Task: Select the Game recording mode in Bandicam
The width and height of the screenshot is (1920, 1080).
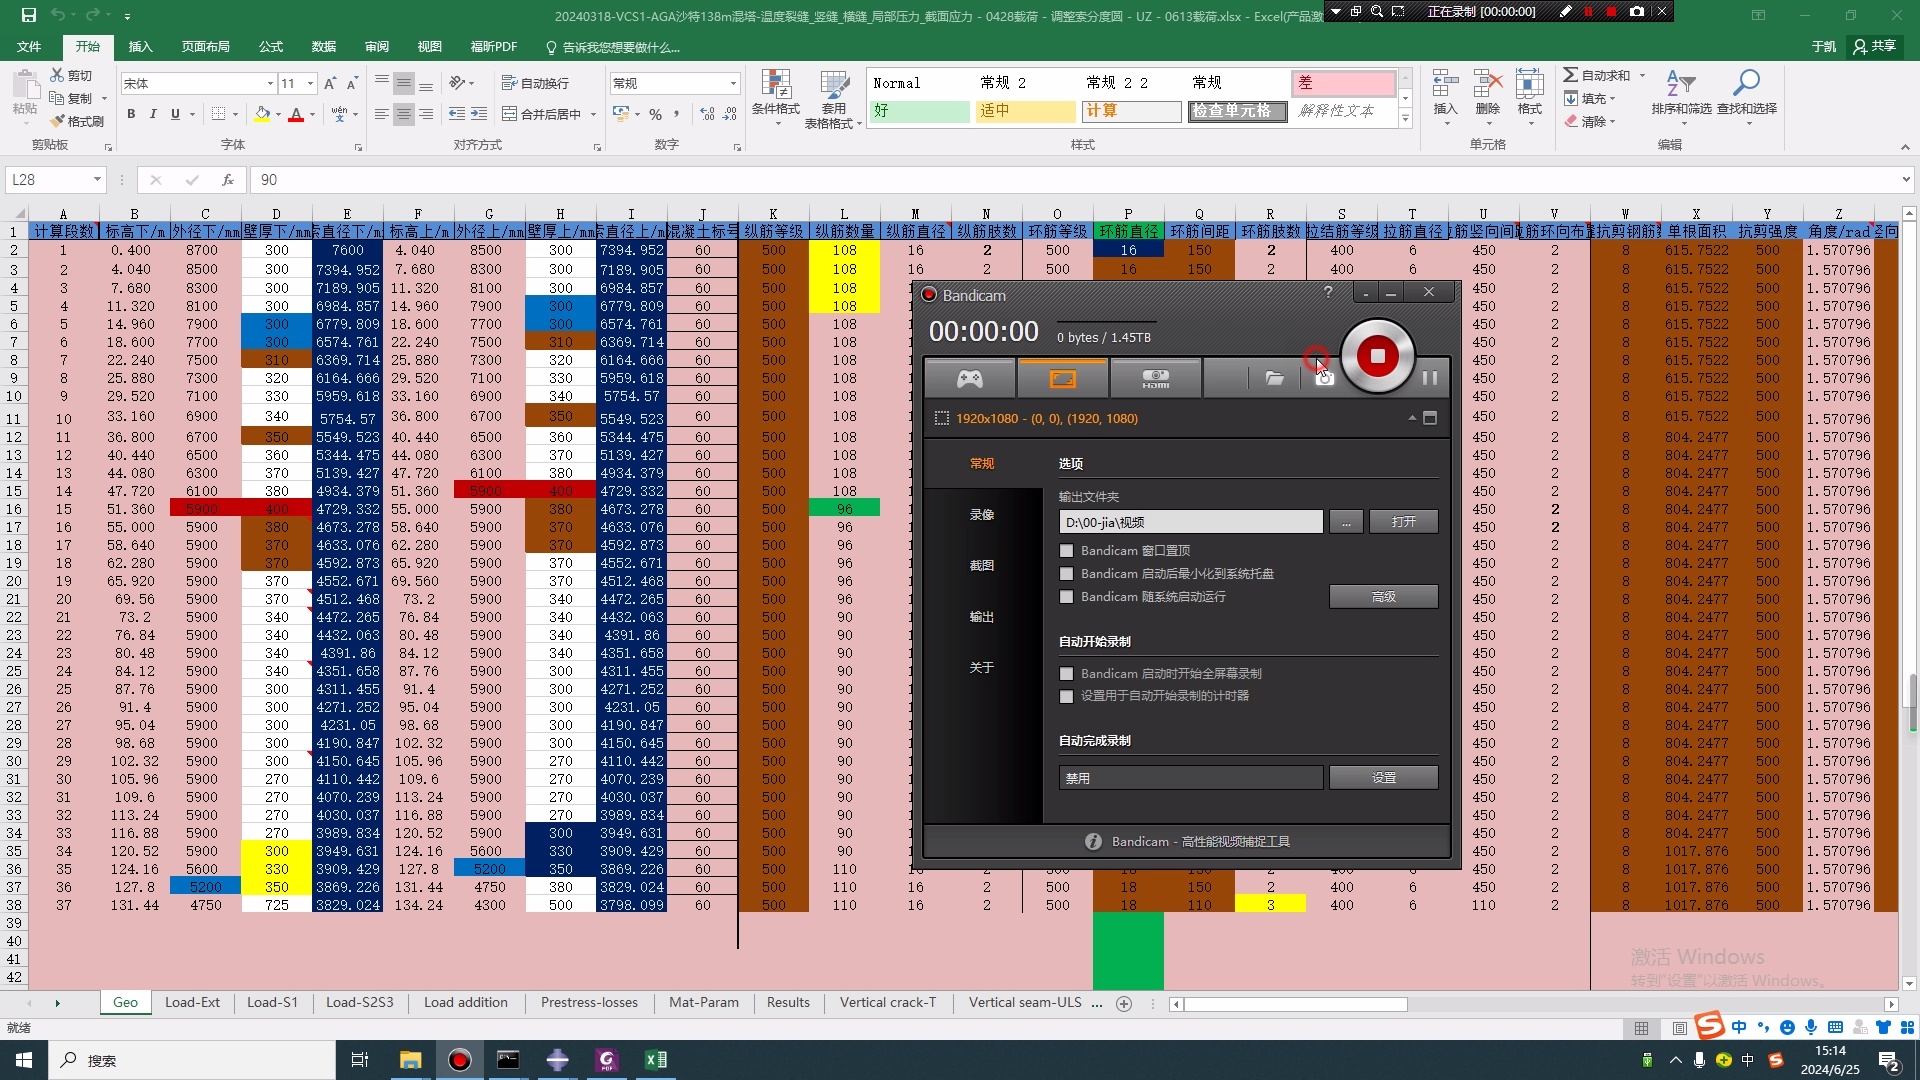Action: tap(969, 377)
